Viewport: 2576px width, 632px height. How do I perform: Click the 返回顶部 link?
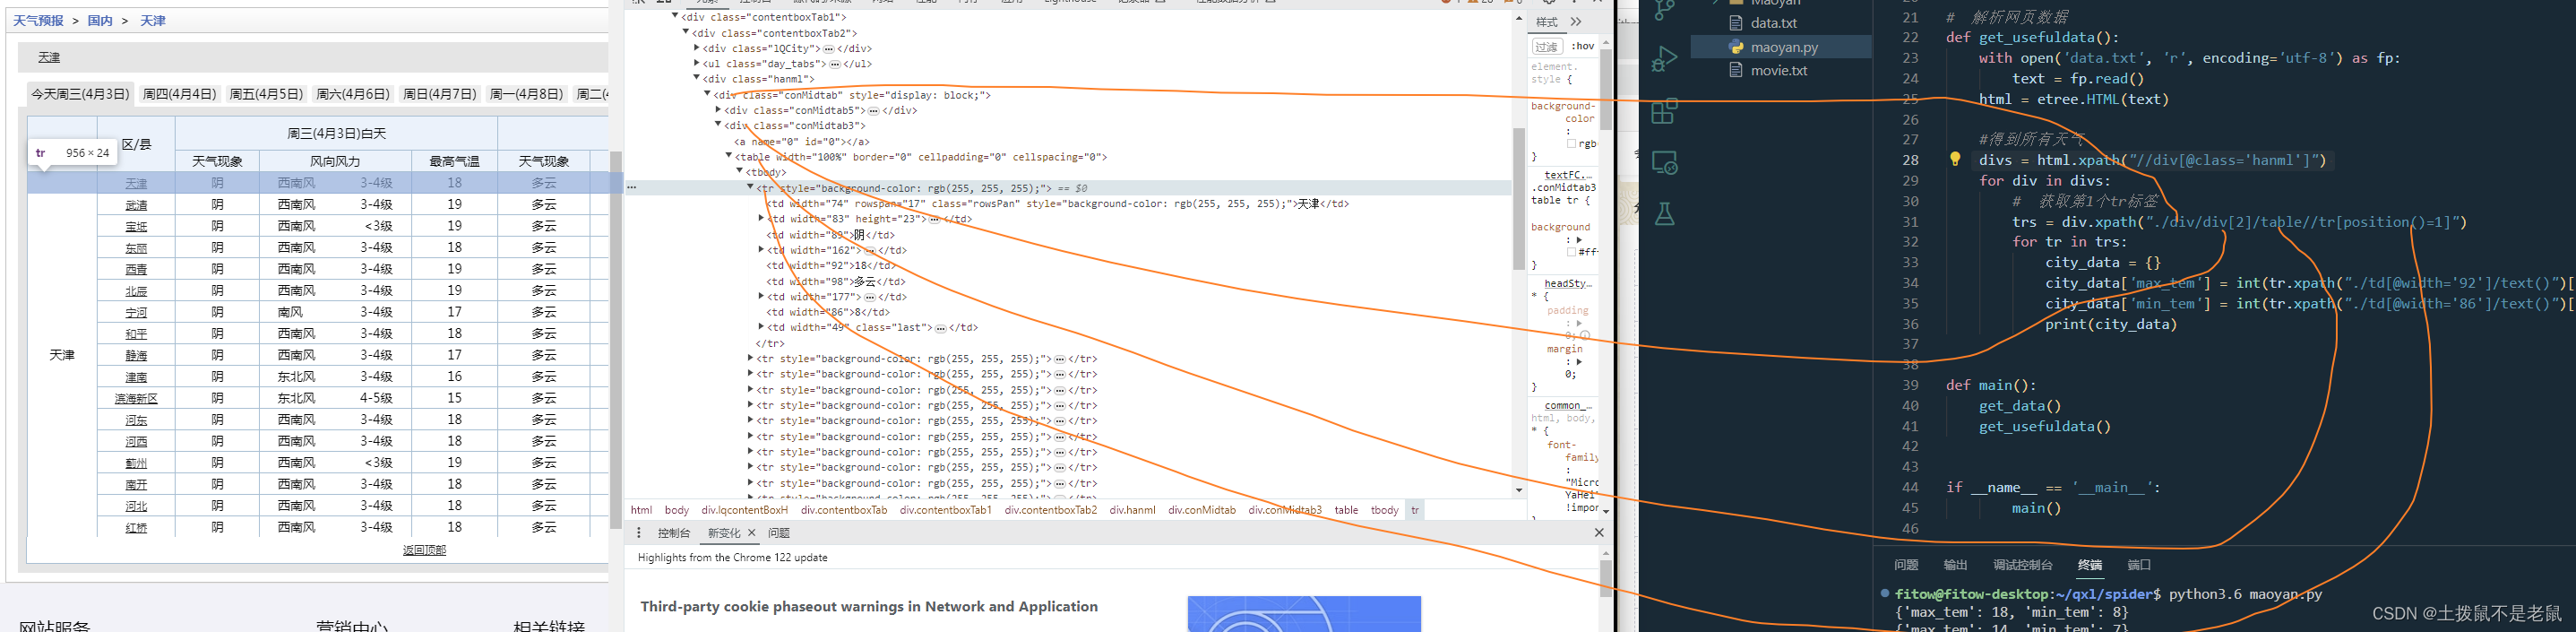(x=424, y=550)
